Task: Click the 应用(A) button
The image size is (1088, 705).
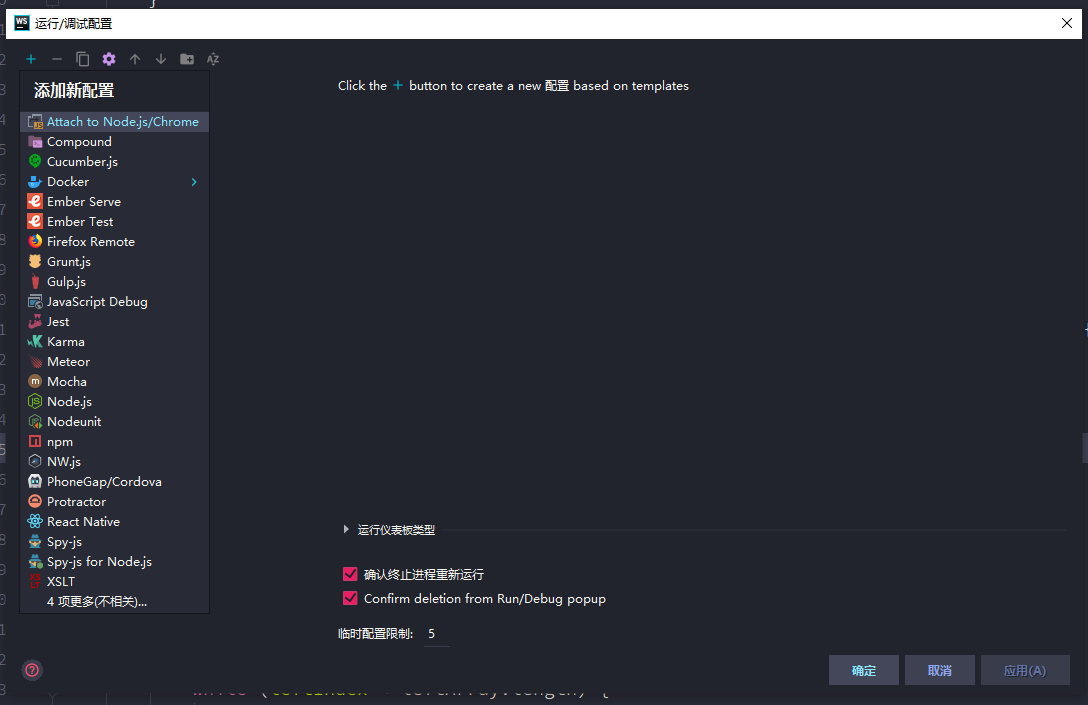Action: tap(1025, 670)
